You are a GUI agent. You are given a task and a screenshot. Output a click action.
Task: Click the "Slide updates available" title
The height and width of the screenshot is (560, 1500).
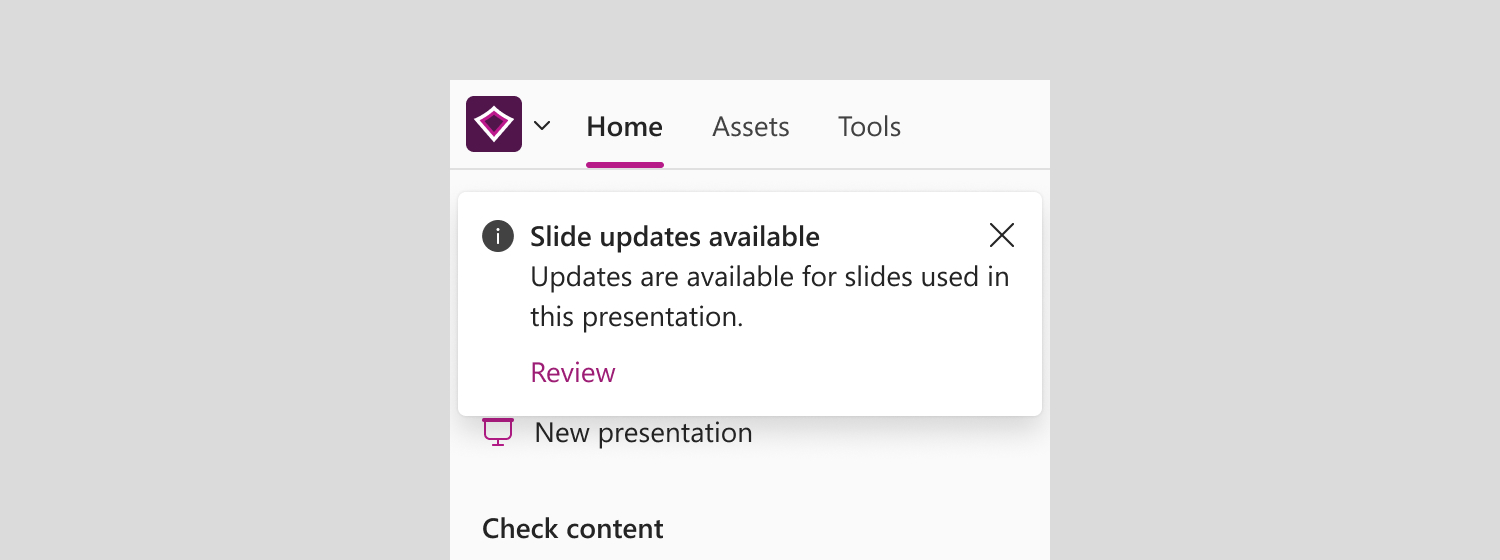tap(675, 237)
